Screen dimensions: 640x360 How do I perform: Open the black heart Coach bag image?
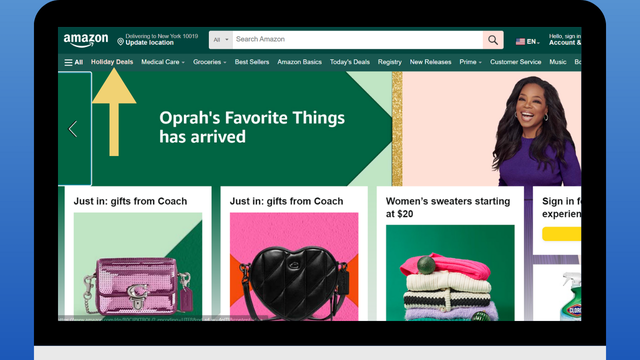coord(294,266)
